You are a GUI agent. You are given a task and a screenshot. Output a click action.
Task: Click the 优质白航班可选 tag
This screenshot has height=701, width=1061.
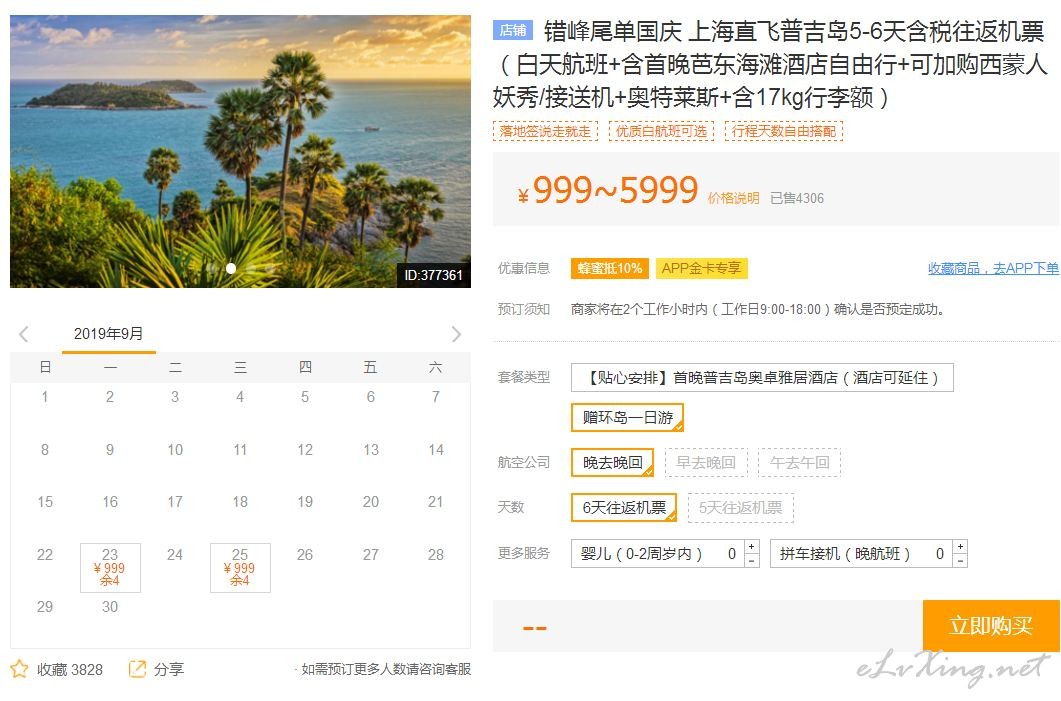(x=661, y=131)
